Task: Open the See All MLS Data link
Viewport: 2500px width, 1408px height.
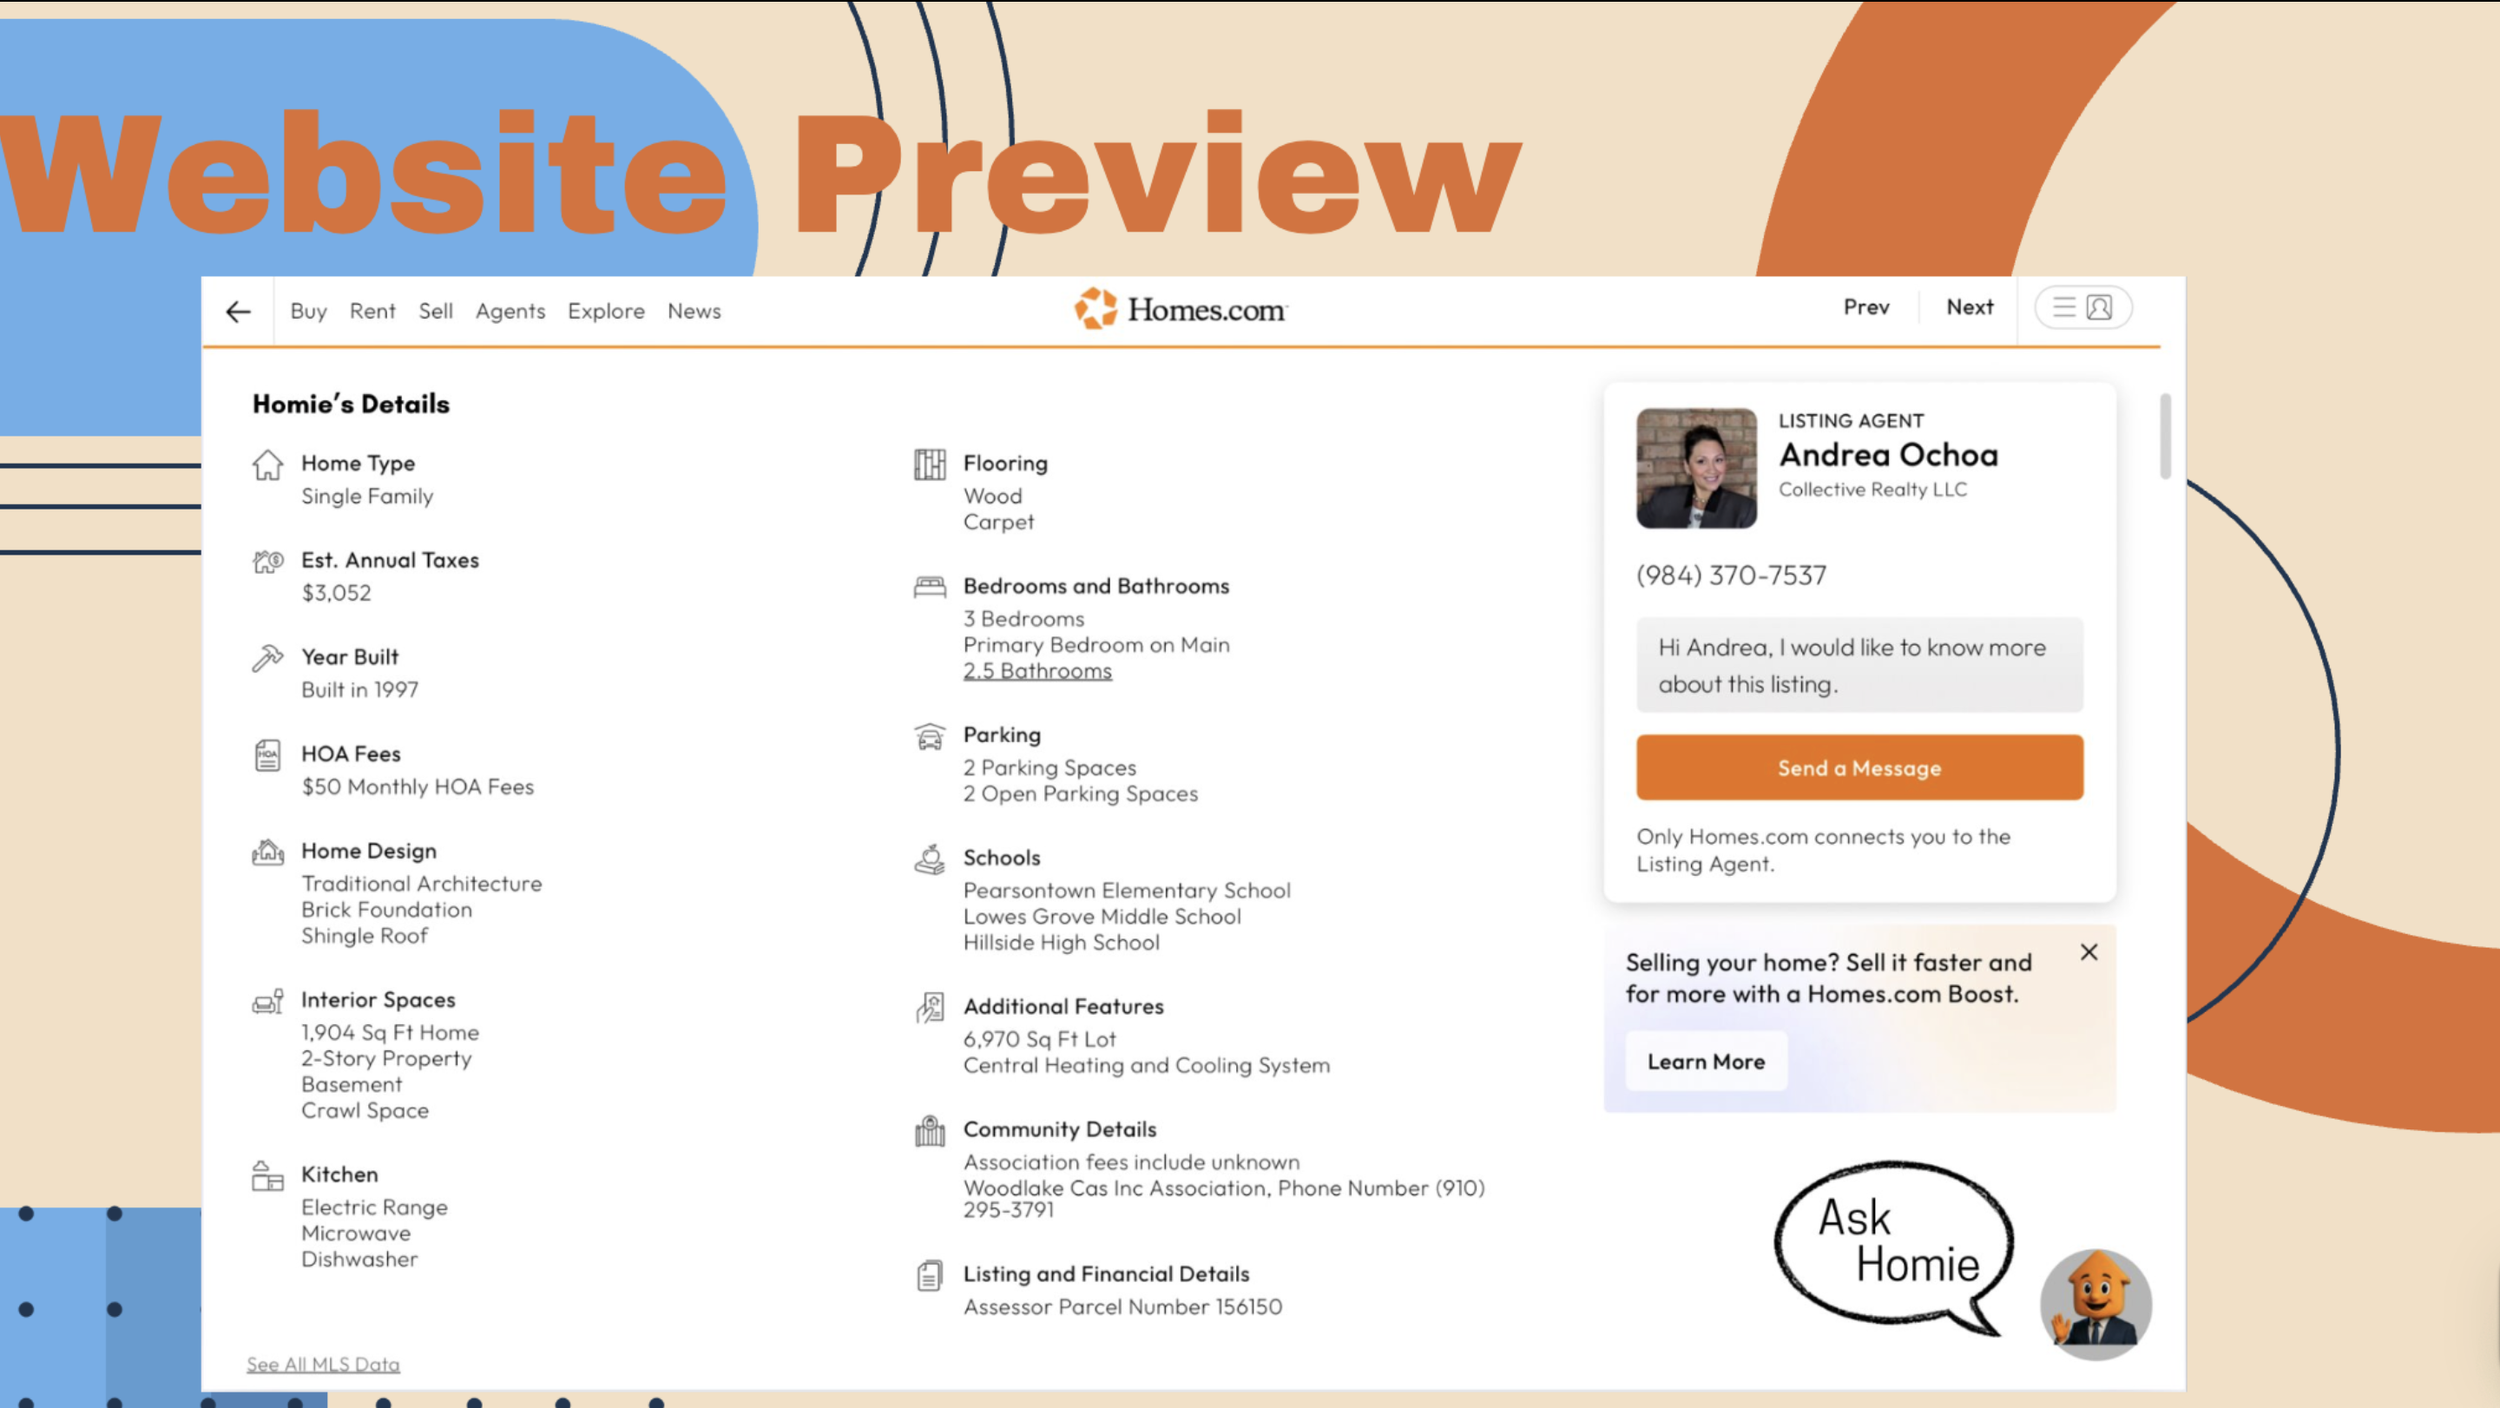Action: (323, 1364)
